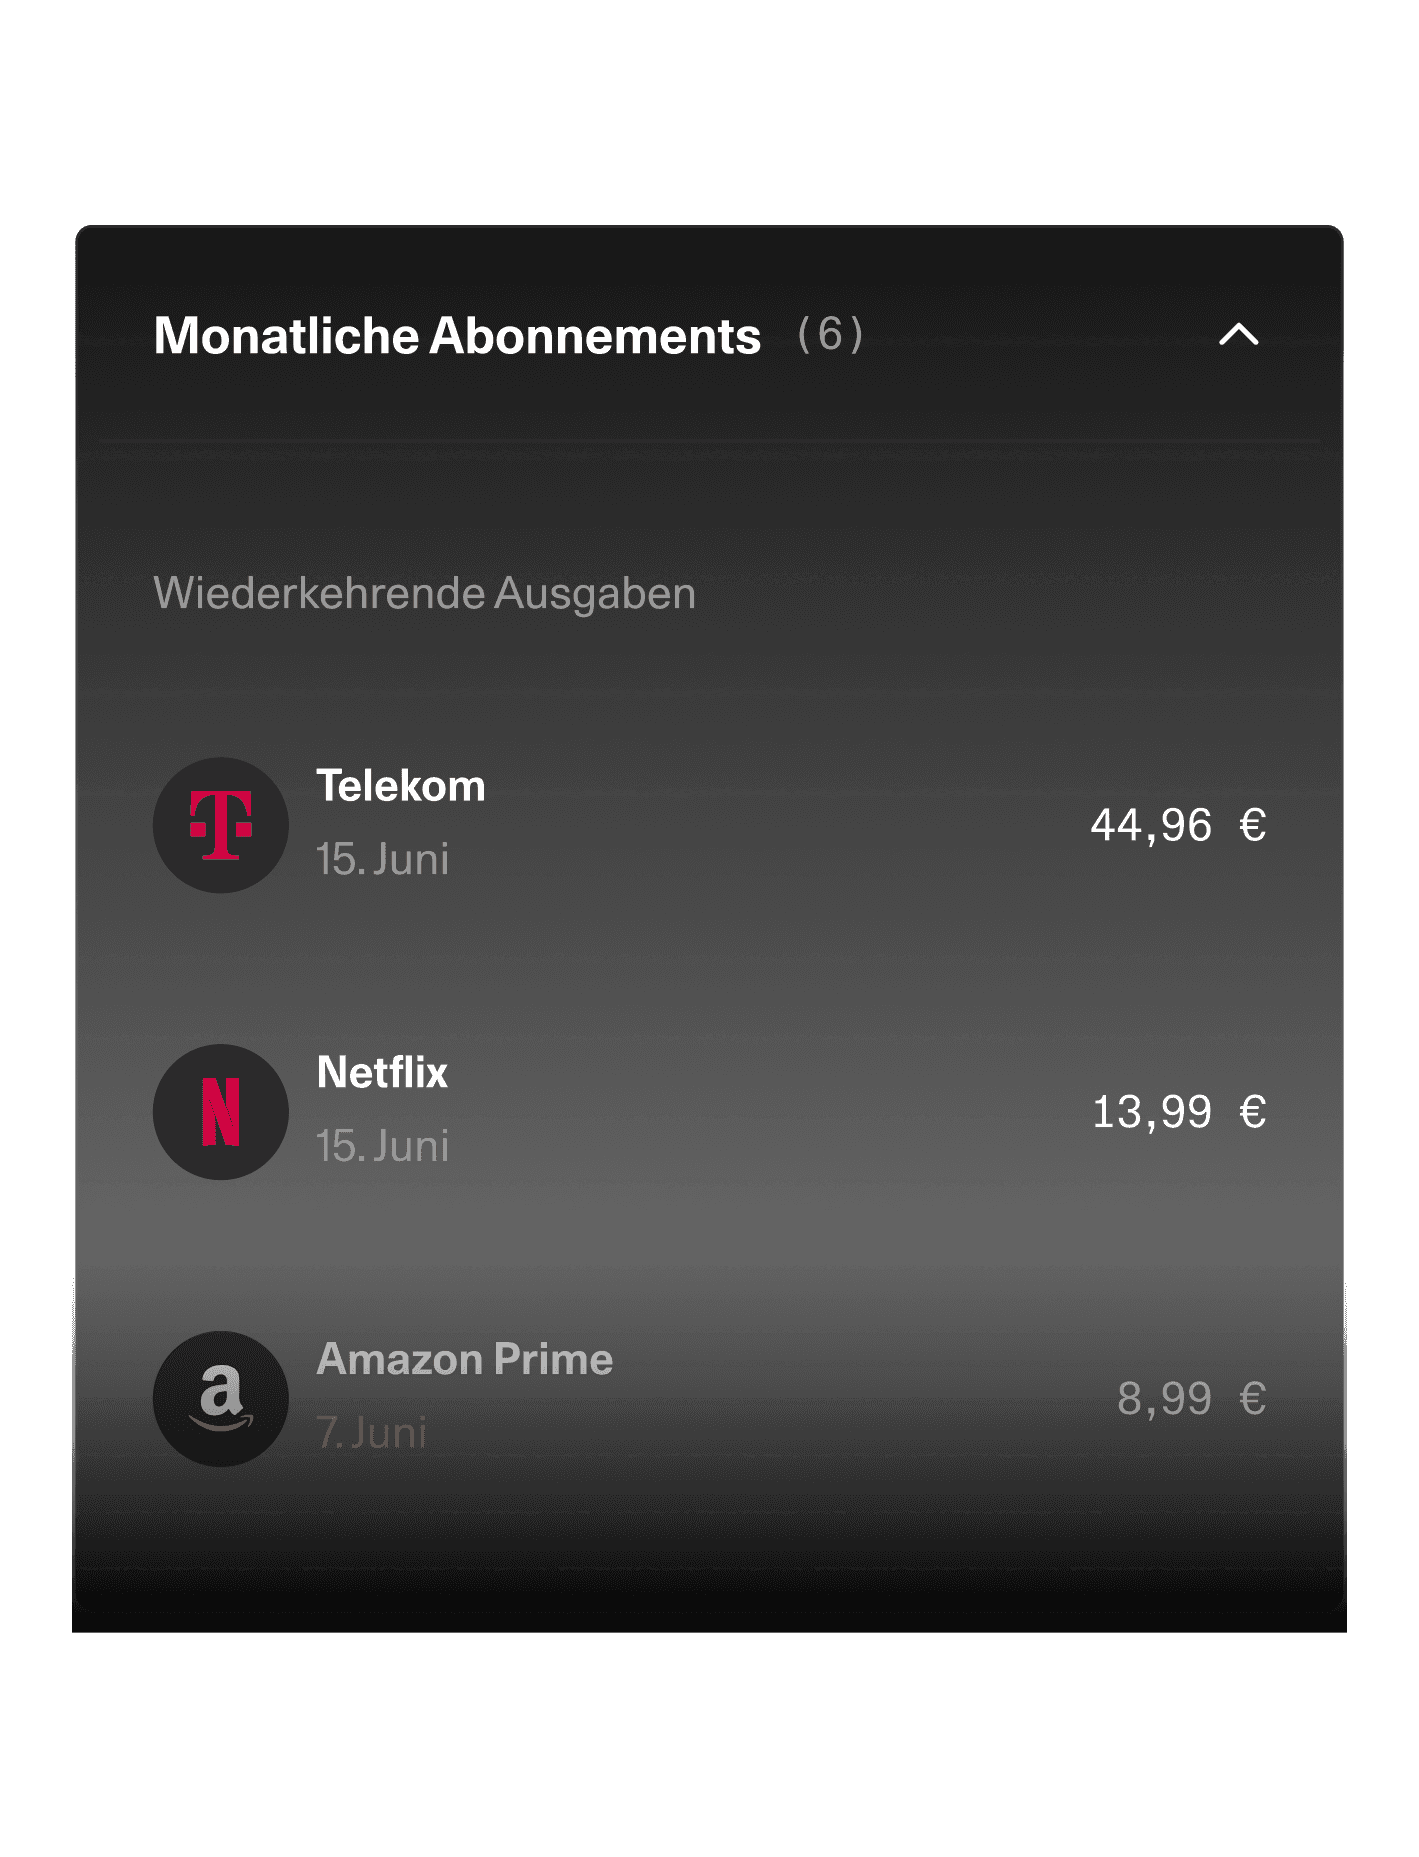Open the Amazon Prime subscription name
This screenshot has height=1857, width=1419.
(465, 1360)
